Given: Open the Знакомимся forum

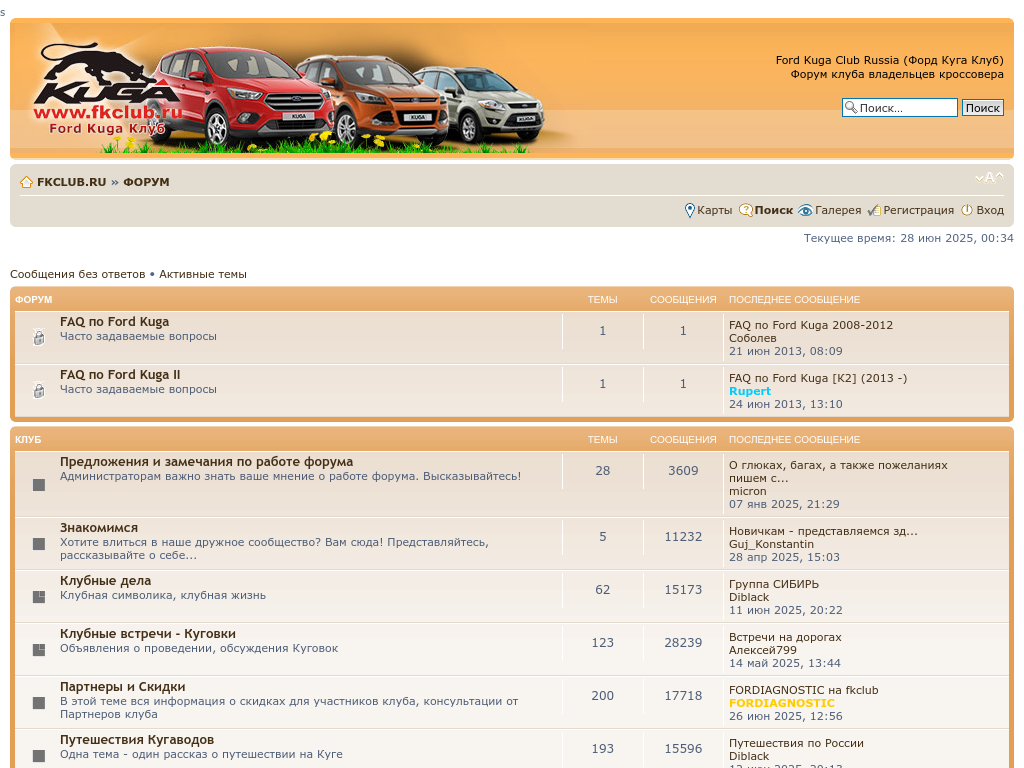Looking at the screenshot, I should 99,528.
